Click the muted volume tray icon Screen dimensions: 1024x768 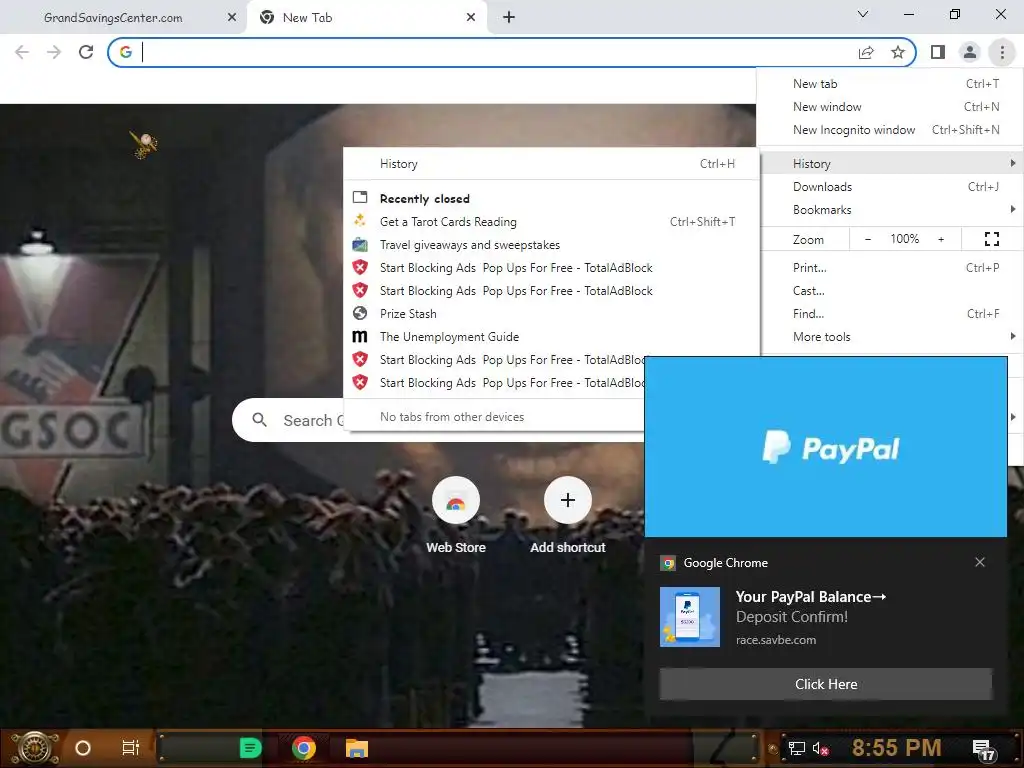click(x=821, y=748)
